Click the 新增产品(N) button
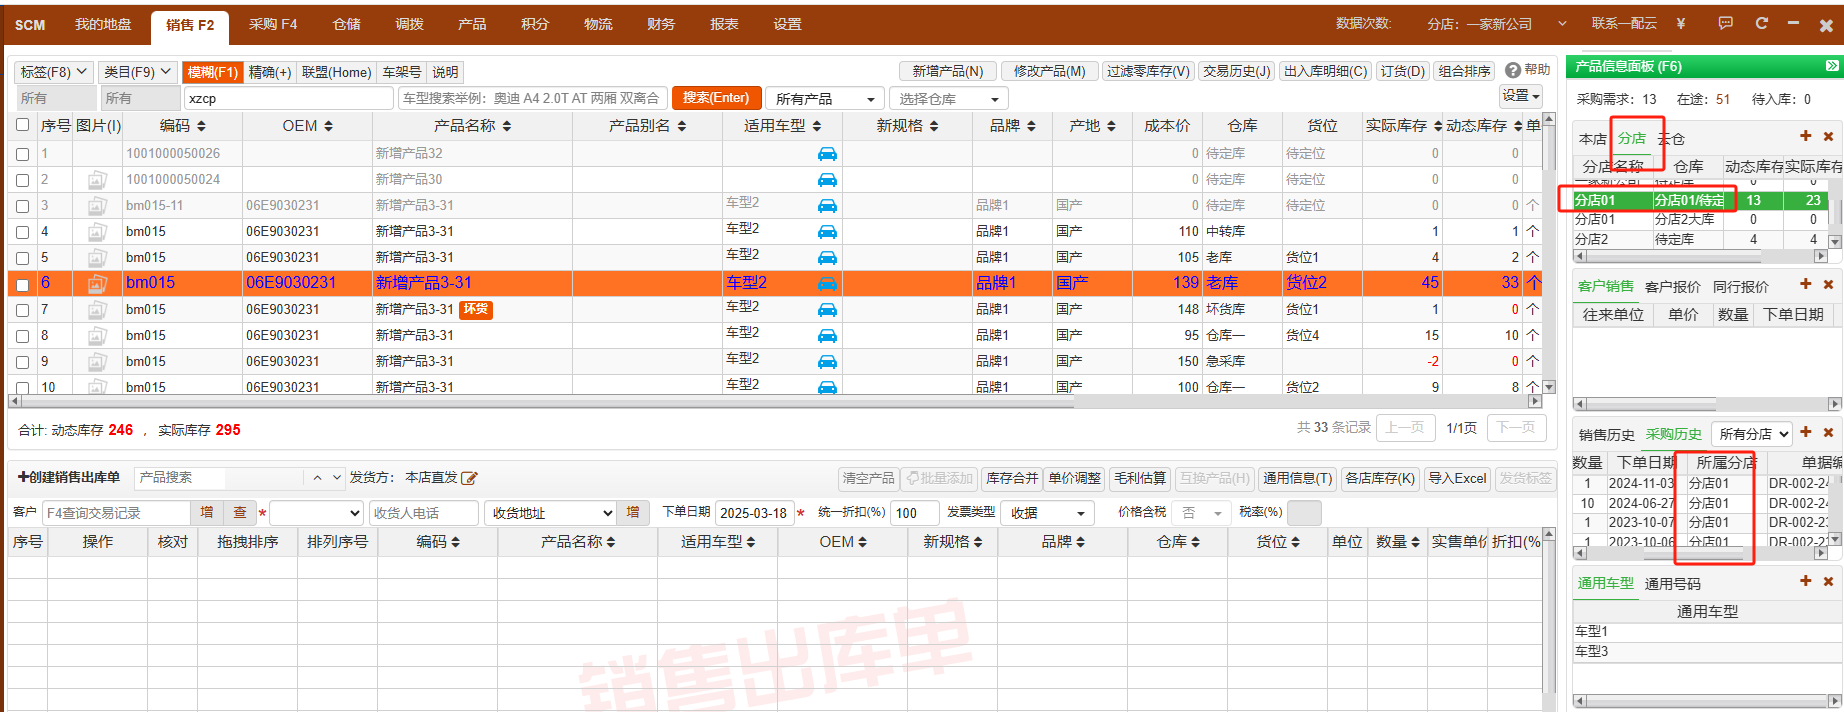The image size is (1844, 712). pos(947,71)
